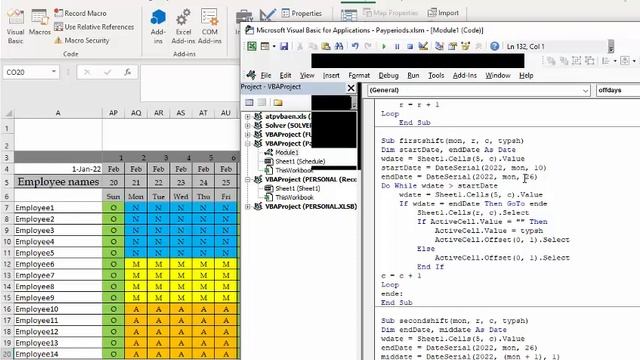Click View Code icon in Project panel

pyautogui.click(x=249, y=102)
